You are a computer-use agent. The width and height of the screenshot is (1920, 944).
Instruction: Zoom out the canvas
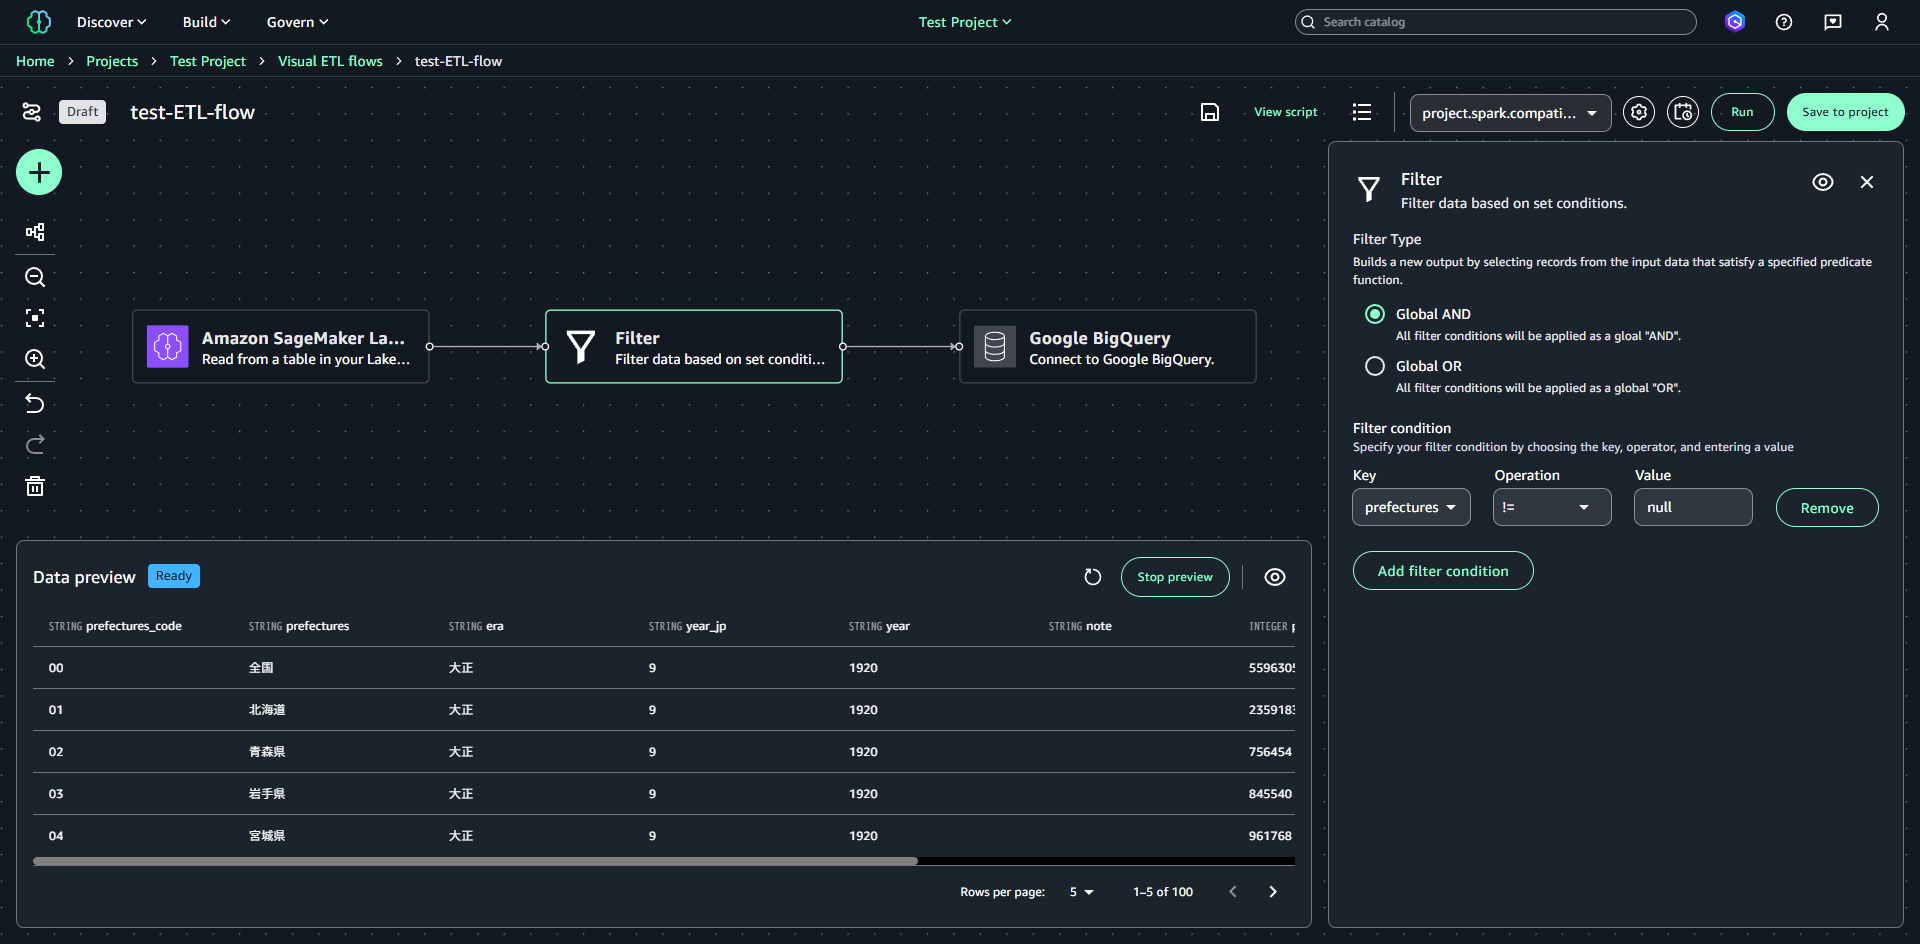[x=35, y=277]
